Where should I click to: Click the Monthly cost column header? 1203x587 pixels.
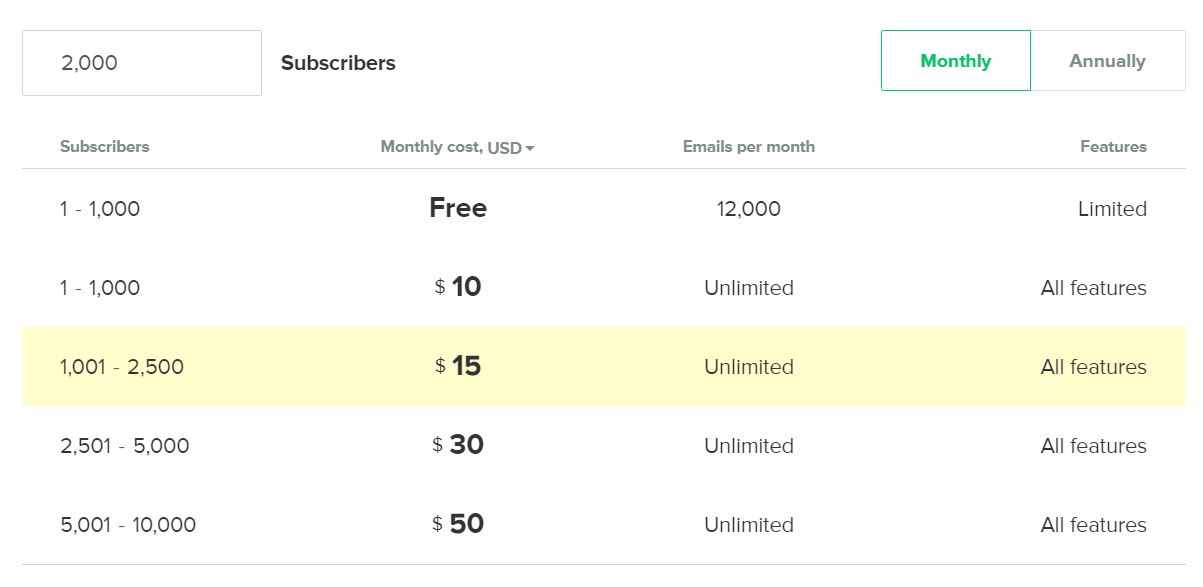tap(430, 147)
